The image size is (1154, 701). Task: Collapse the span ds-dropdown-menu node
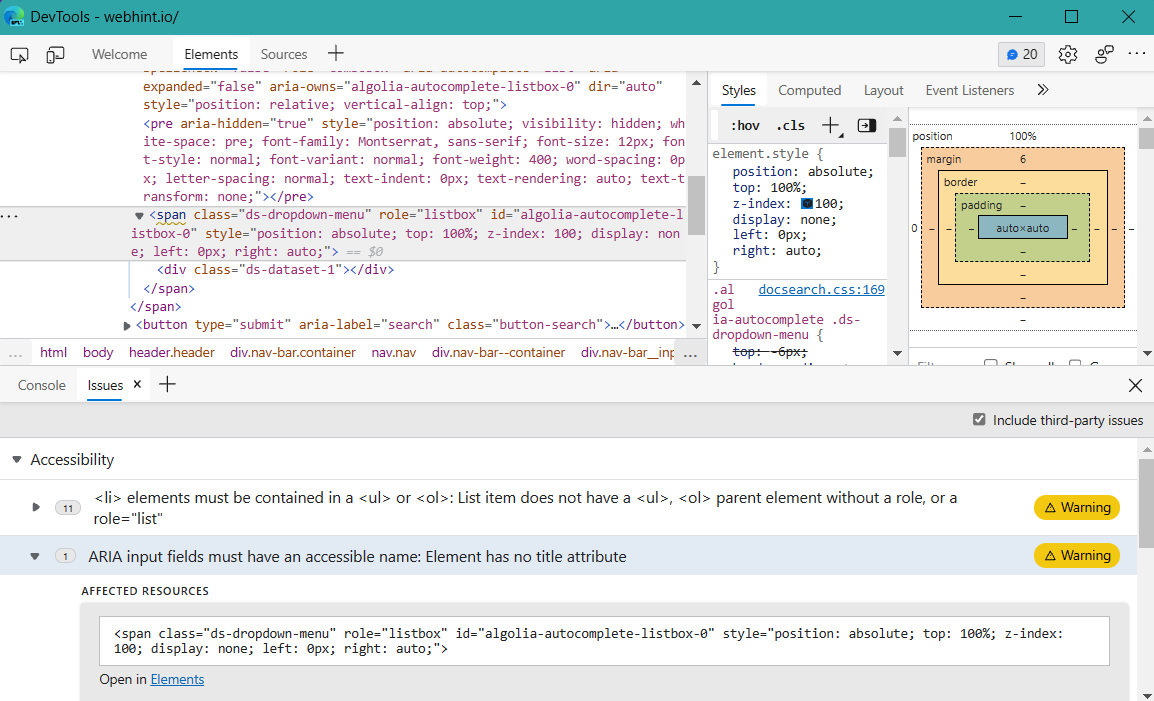(x=139, y=216)
